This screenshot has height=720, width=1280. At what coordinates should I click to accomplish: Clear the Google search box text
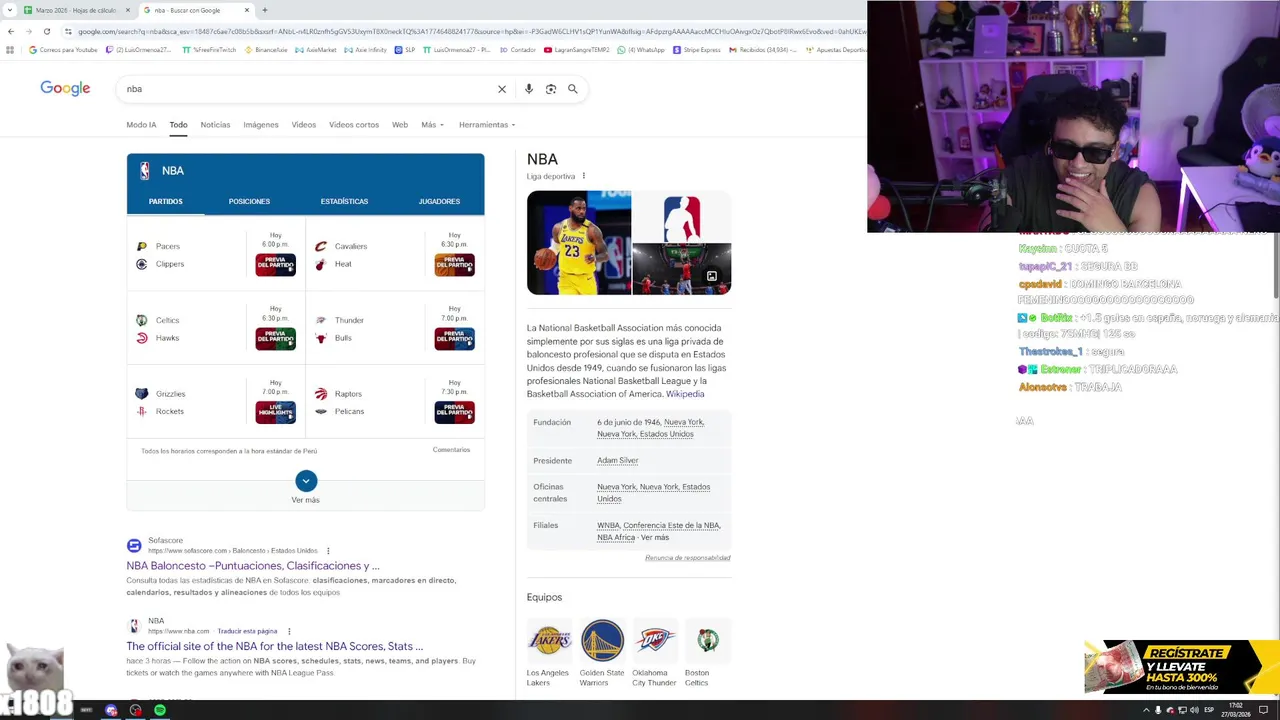click(x=502, y=89)
